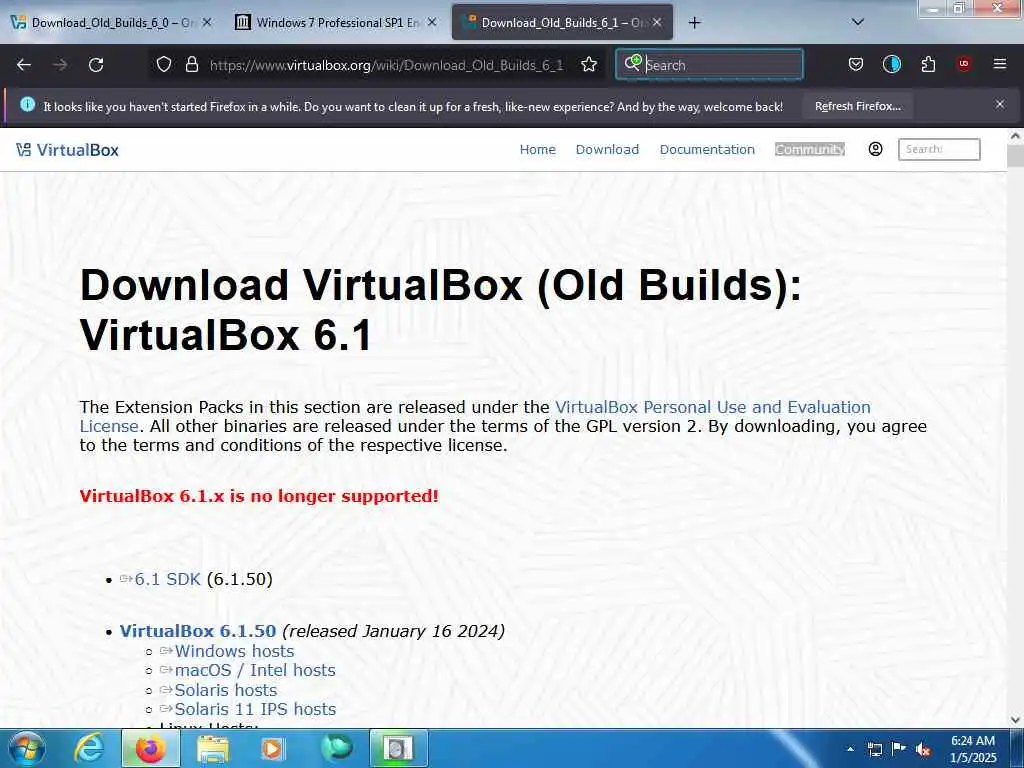Open the Firefox hamburger menu

pos(999,64)
